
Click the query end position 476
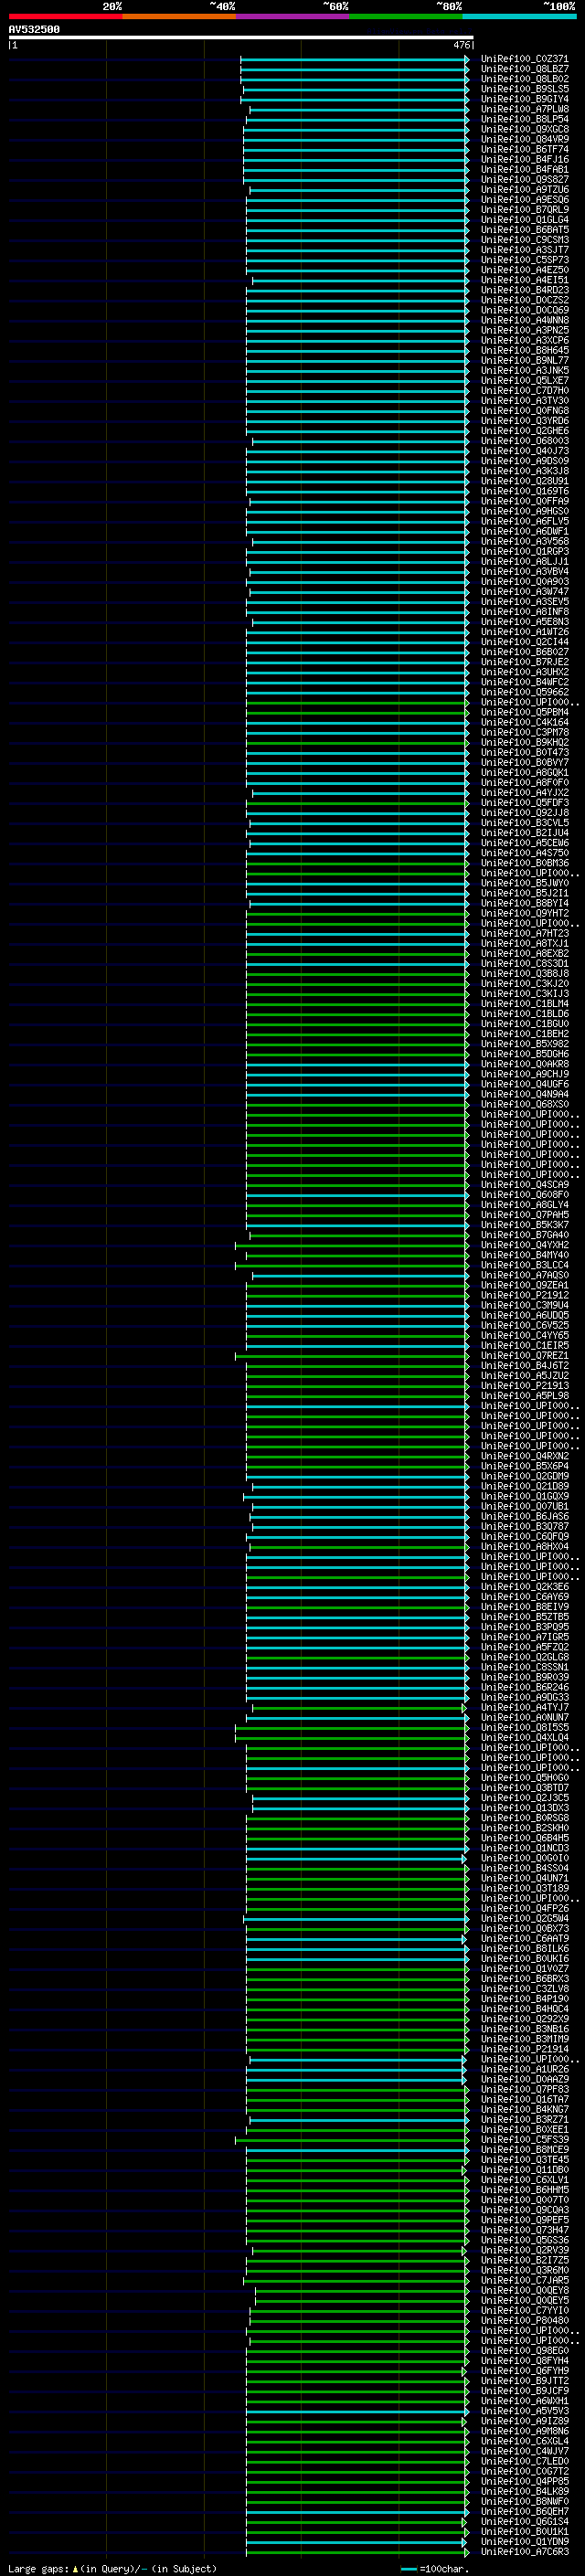click(x=461, y=45)
